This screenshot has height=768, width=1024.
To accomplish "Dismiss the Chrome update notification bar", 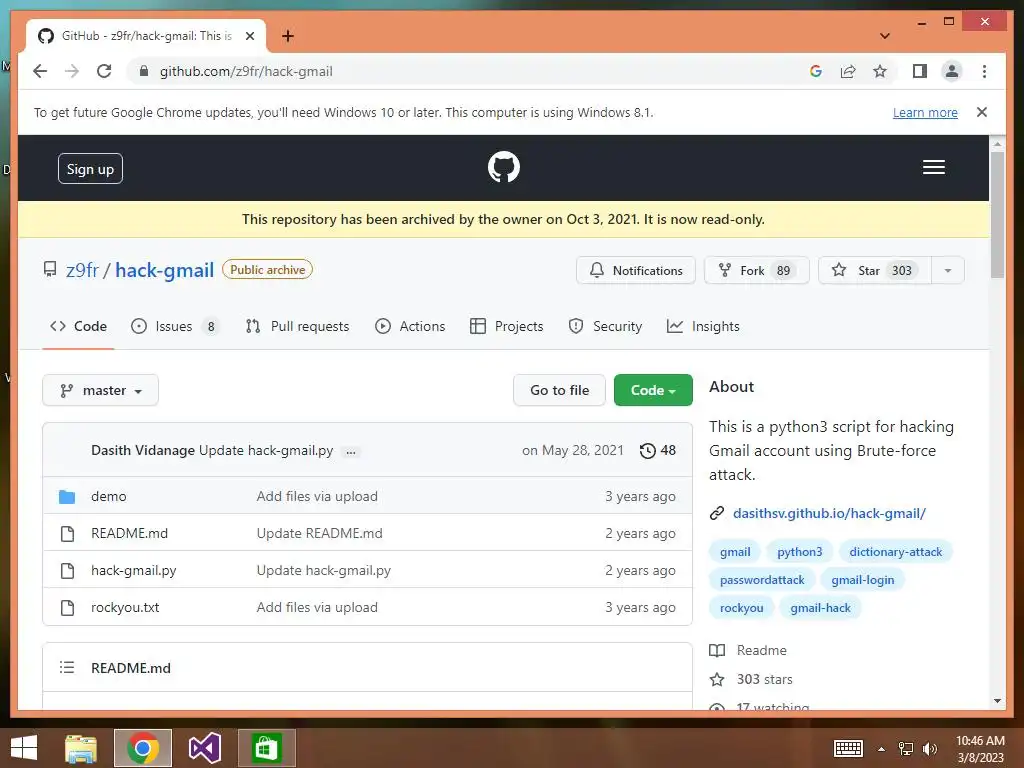I will coord(981,112).
